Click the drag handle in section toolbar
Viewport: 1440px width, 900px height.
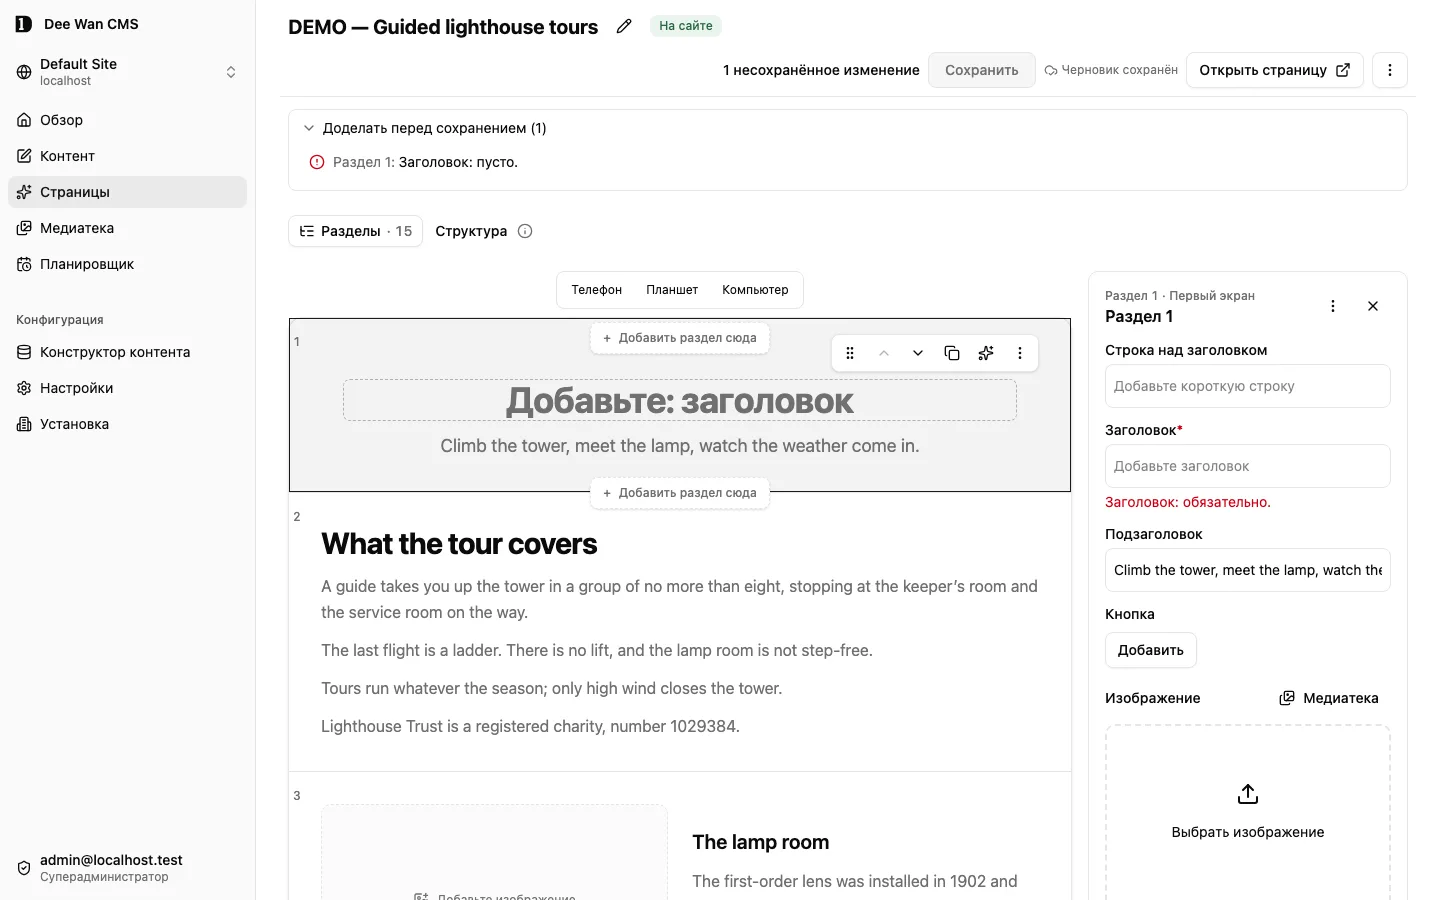click(850, 353)
